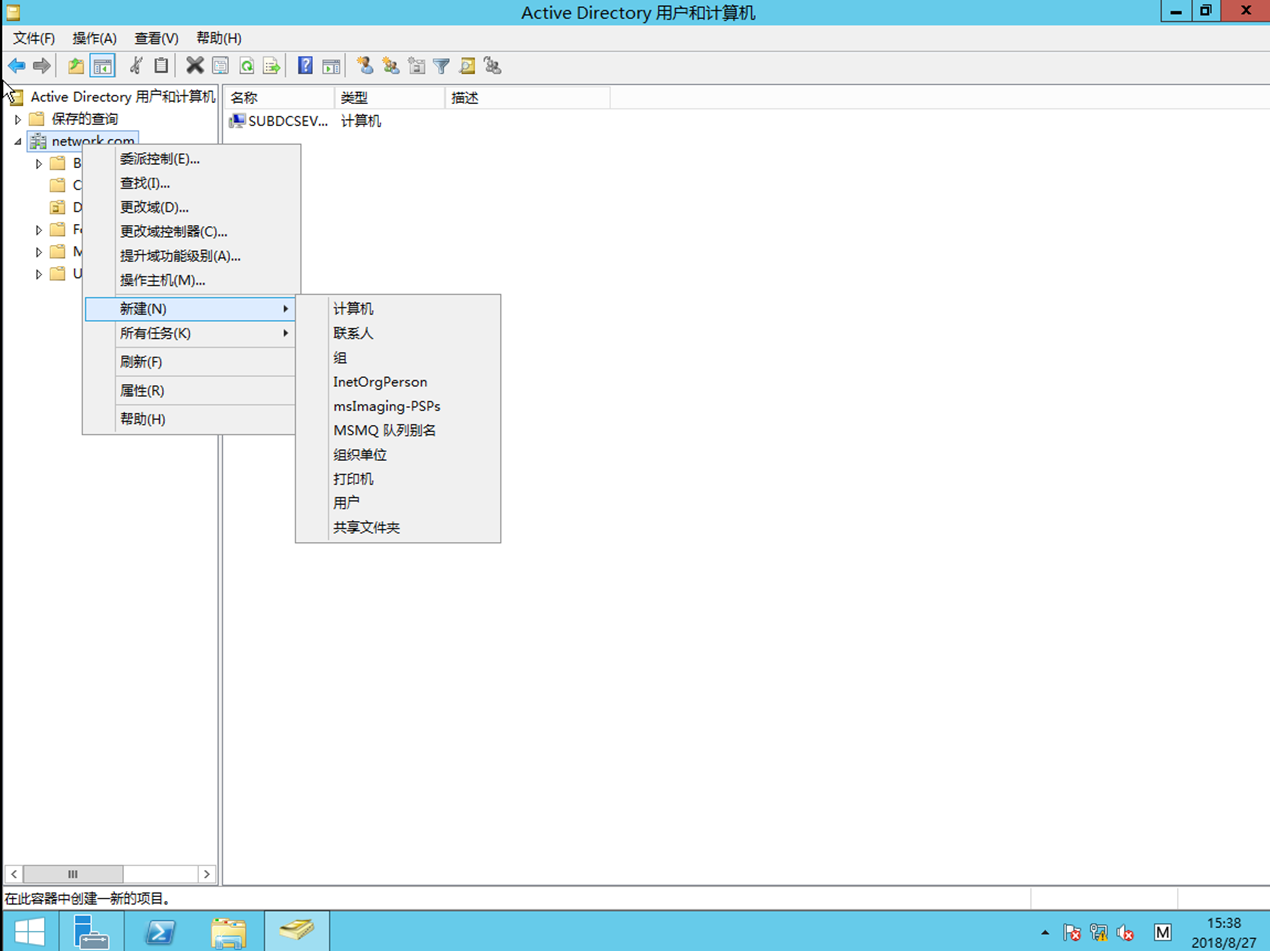Viewport: 1270px width, 951px height.
Task: Click the Create New Group toolbar icon
Action: (391, 66)
